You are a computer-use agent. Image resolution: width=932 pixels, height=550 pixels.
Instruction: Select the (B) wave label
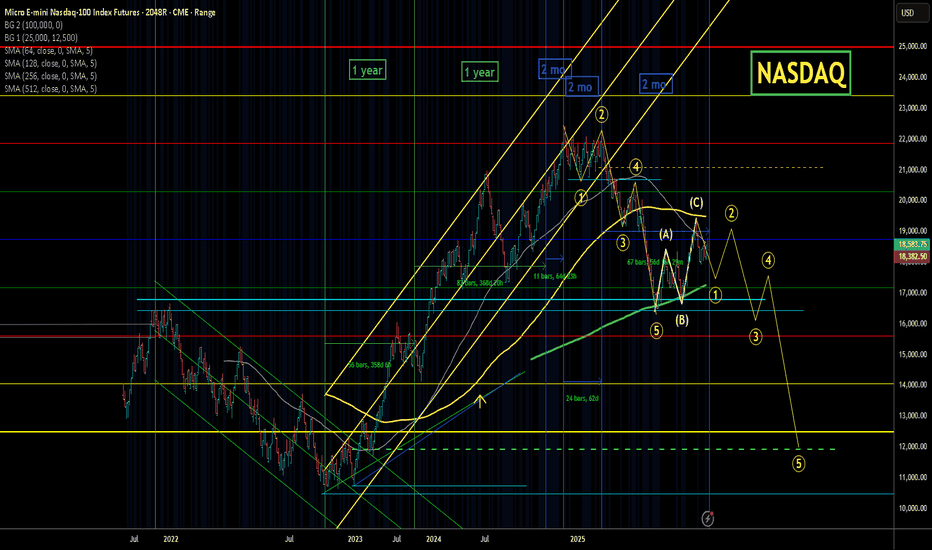pos(682,320)
